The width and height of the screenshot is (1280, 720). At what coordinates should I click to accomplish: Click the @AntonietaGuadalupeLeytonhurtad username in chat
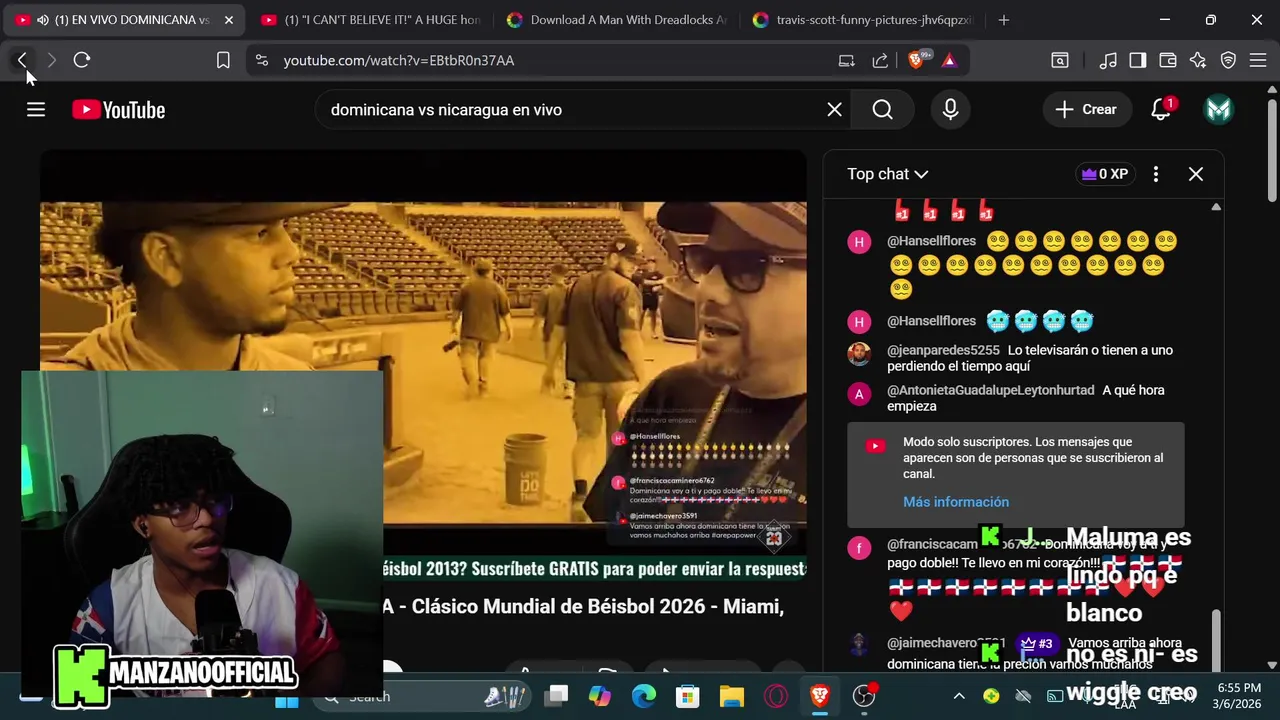coord(991,390)
